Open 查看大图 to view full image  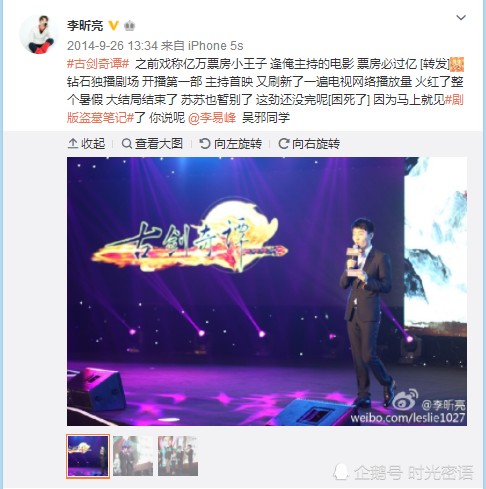point(153,144)
